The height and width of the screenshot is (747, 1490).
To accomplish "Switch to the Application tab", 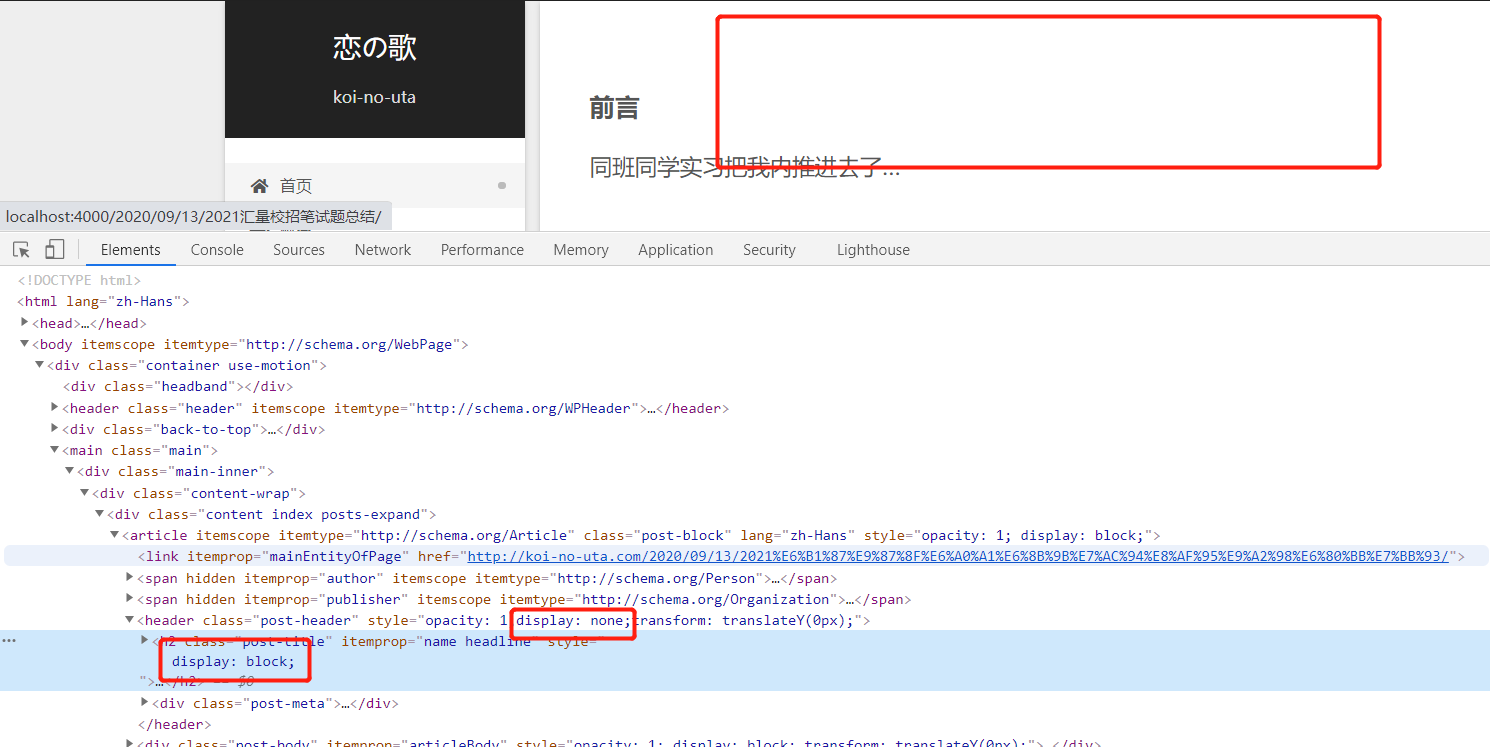I will click(x=676, y=250).
